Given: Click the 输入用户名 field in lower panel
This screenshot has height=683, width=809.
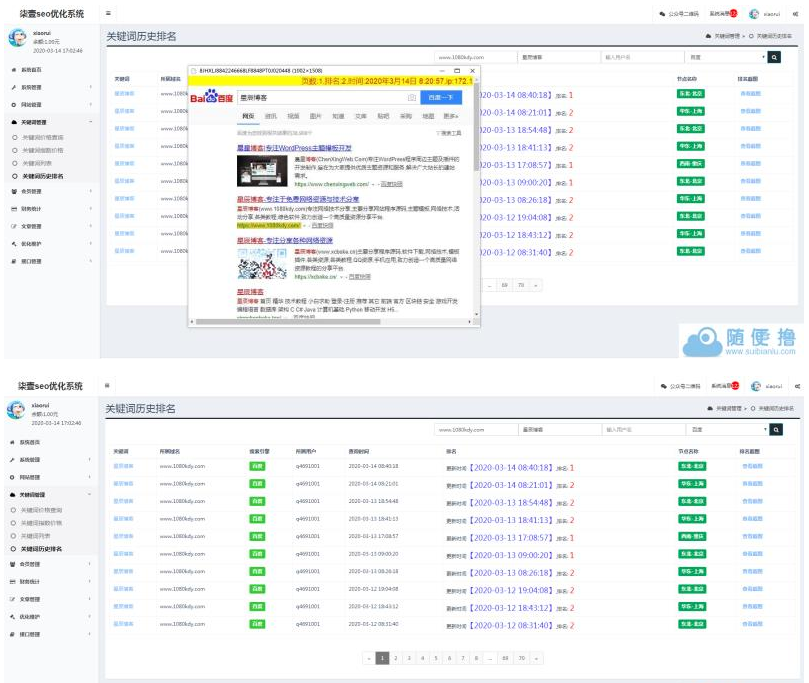Looking at the screenshot, I should [642, 429].
